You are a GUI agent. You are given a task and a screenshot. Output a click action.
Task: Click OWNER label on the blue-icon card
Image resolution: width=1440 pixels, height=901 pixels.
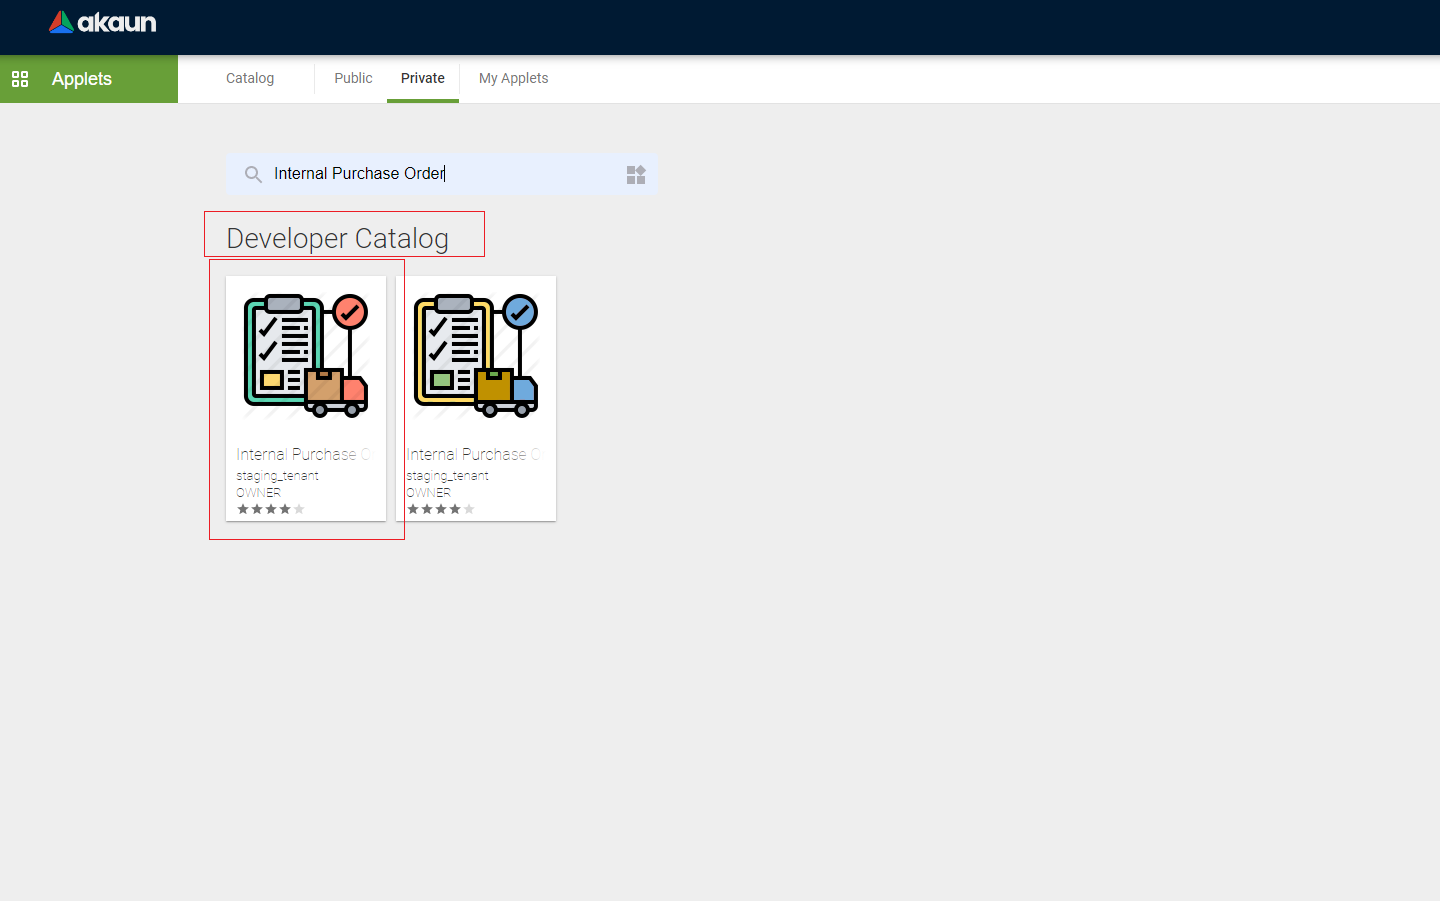pyautogui.click(x=429, y=492)
